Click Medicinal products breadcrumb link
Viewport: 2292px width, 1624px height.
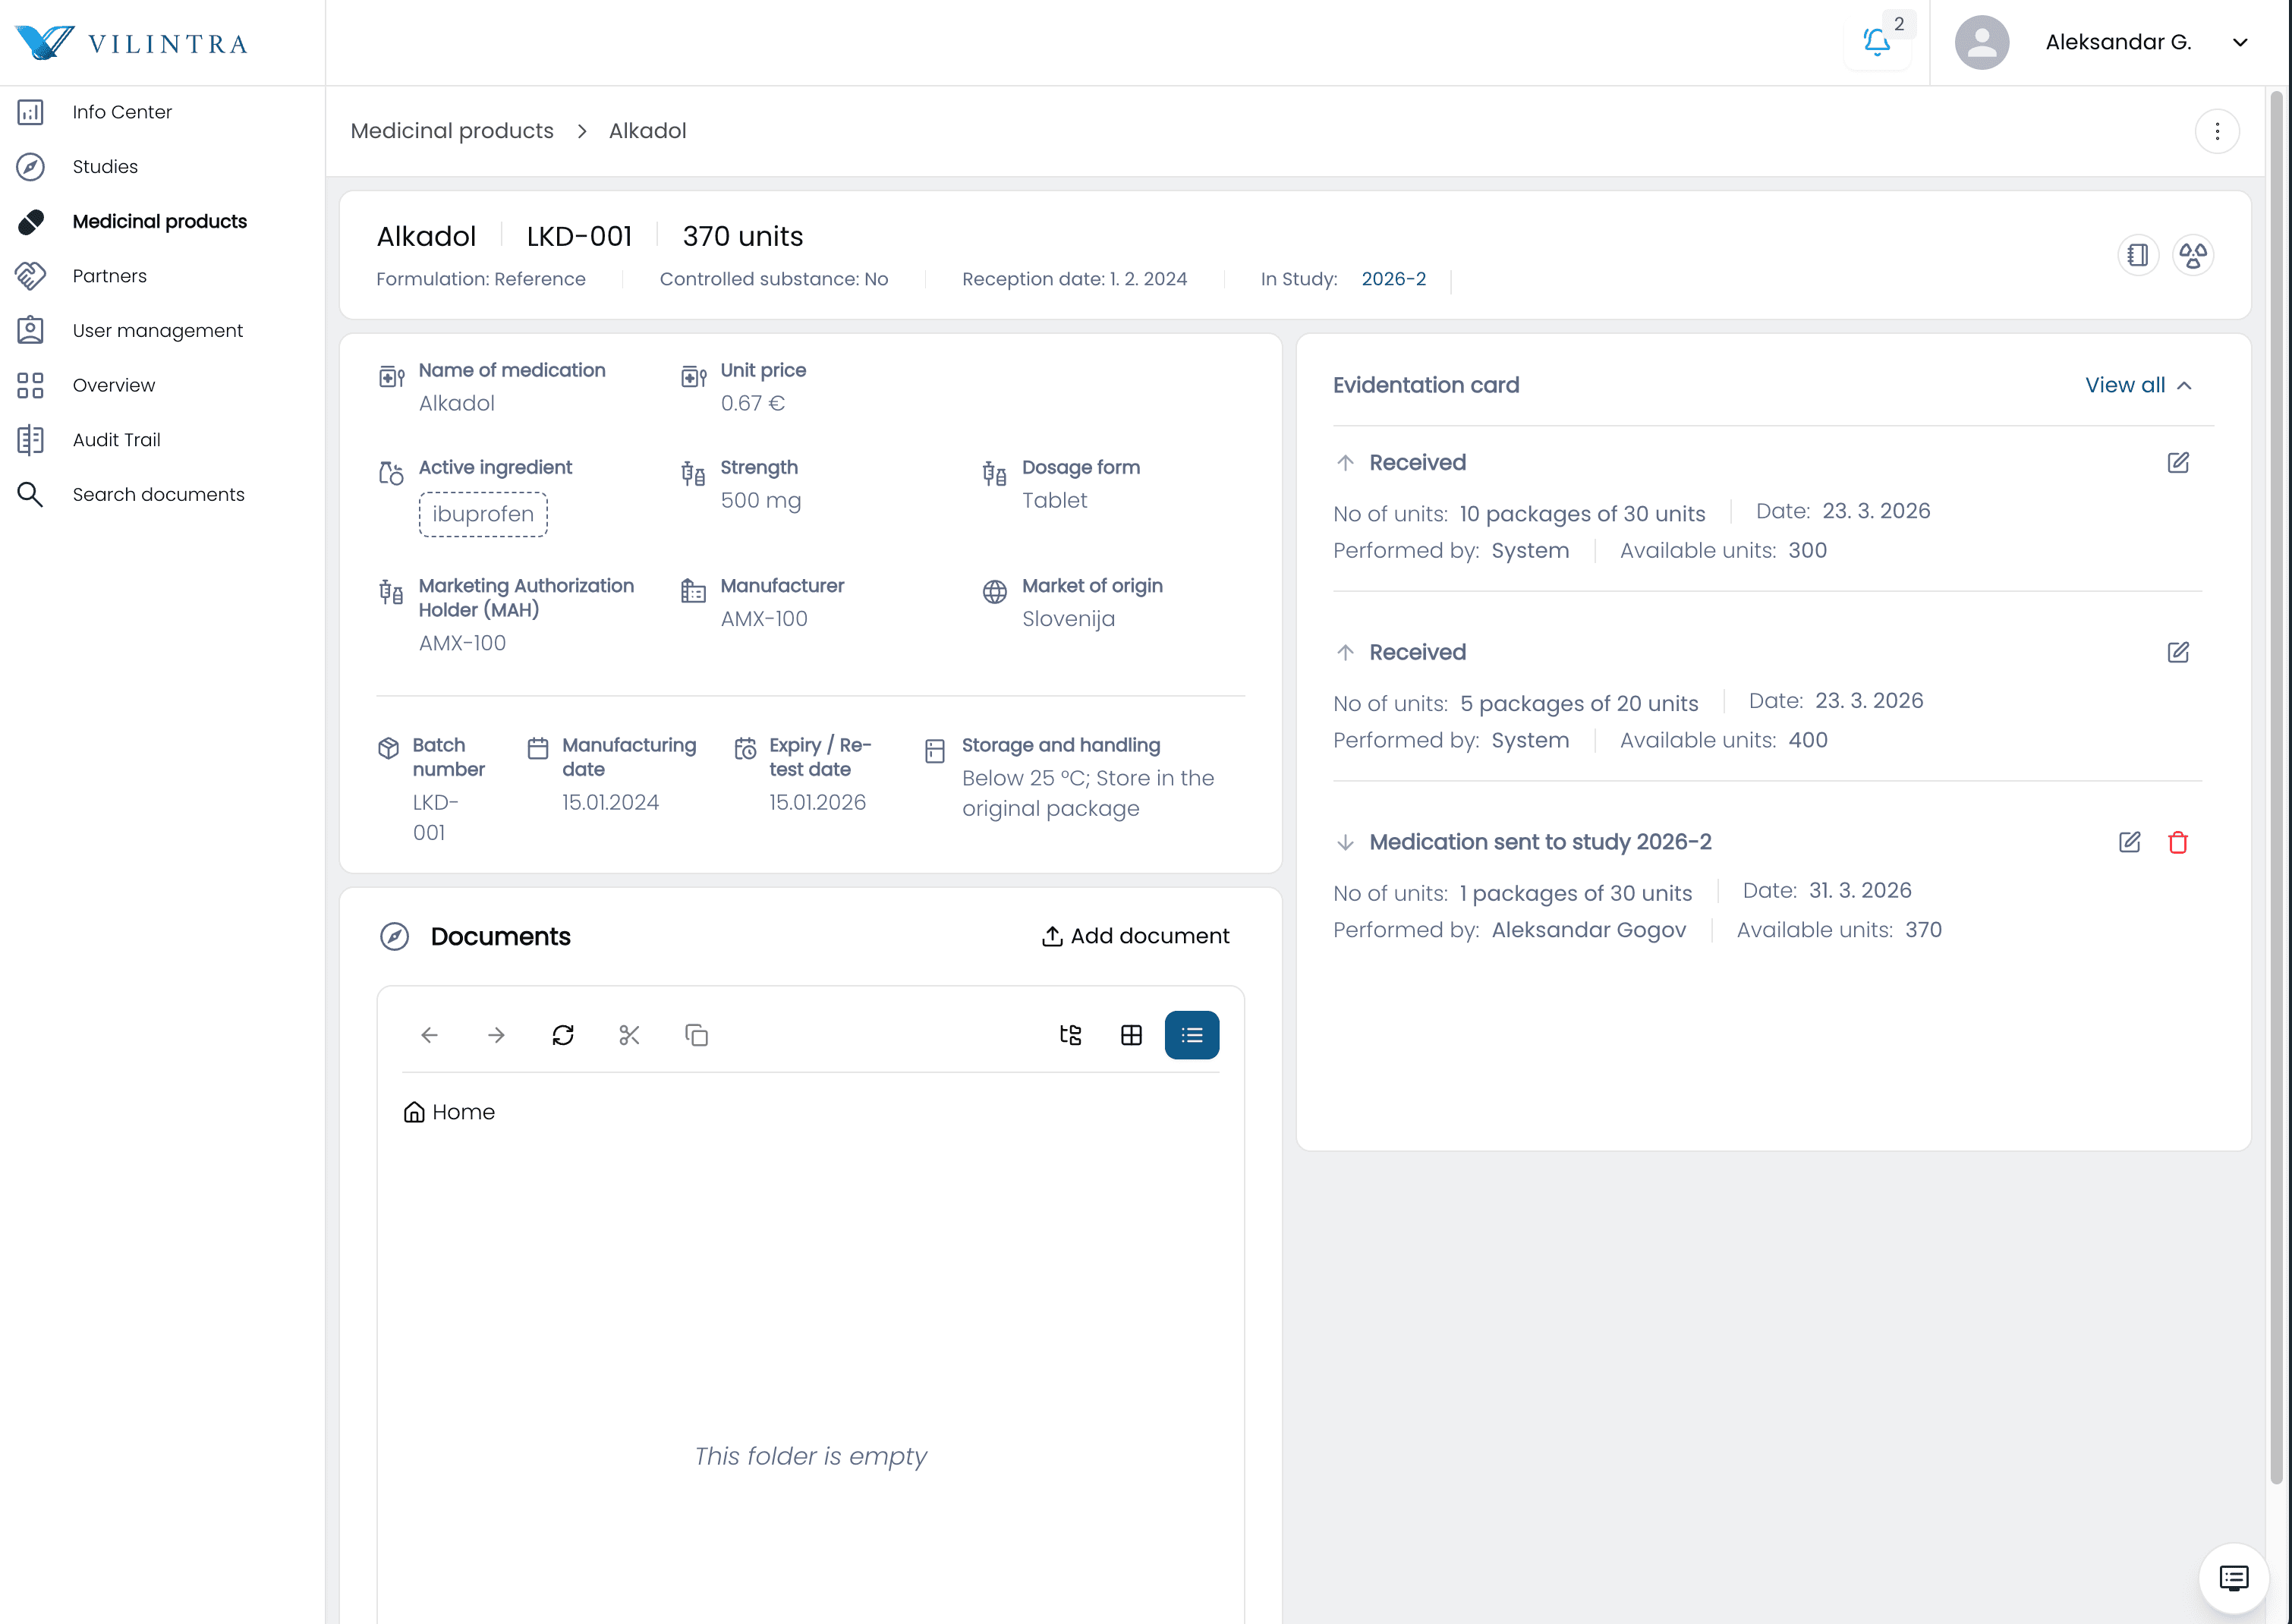coord(452,131)
